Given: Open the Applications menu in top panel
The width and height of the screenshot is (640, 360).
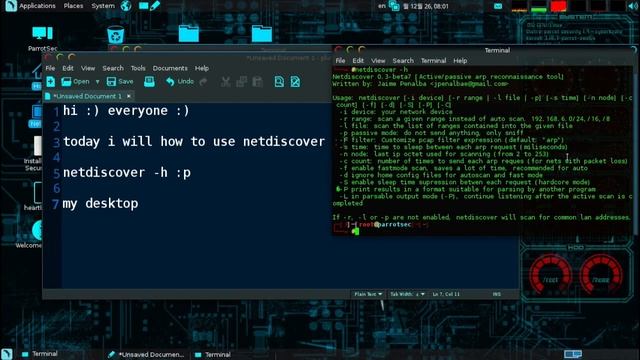Looking at the screenshot, I should click(x=37, y=6).
